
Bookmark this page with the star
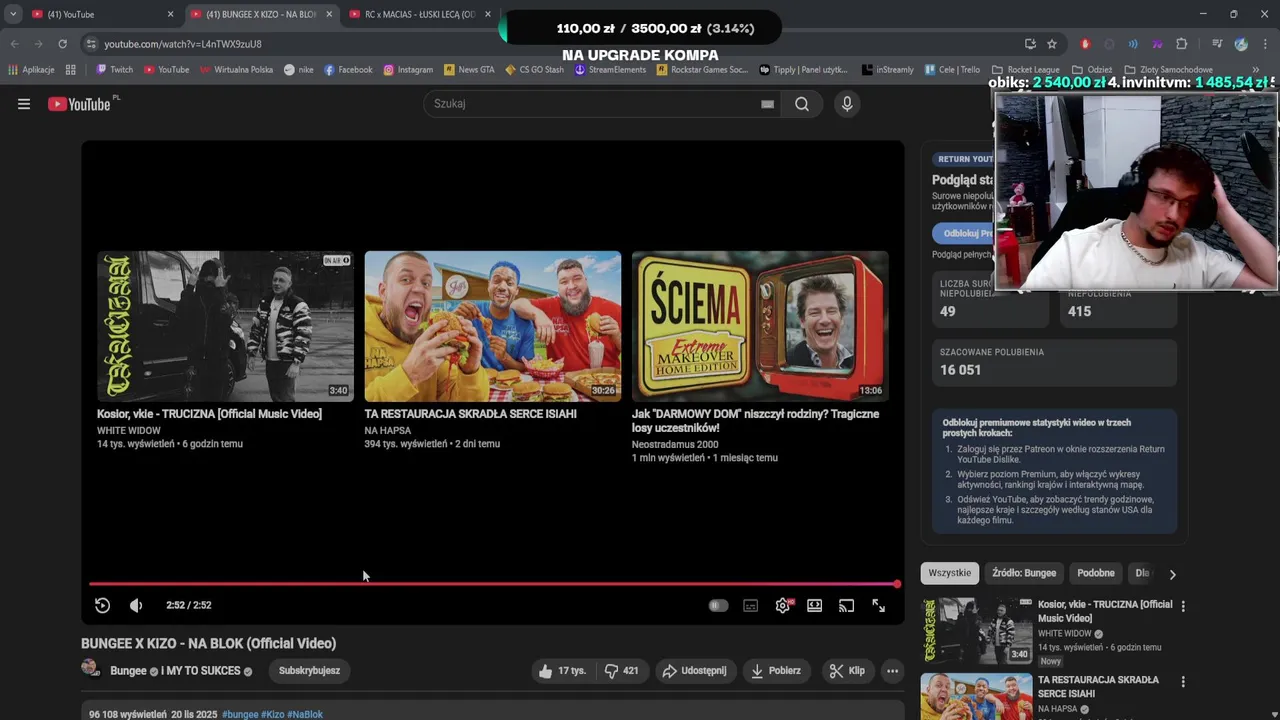(1052, 44)
